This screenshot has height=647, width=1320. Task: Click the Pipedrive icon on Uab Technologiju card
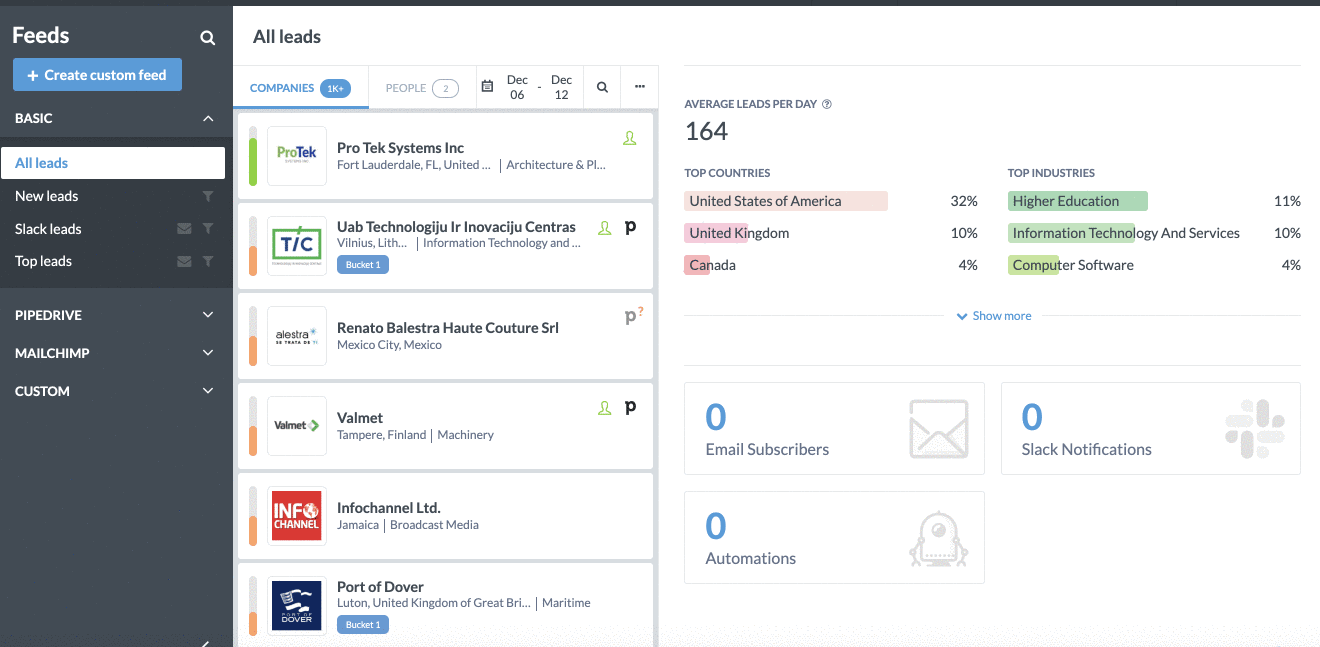pyautogui.click(x=630, y=228)
